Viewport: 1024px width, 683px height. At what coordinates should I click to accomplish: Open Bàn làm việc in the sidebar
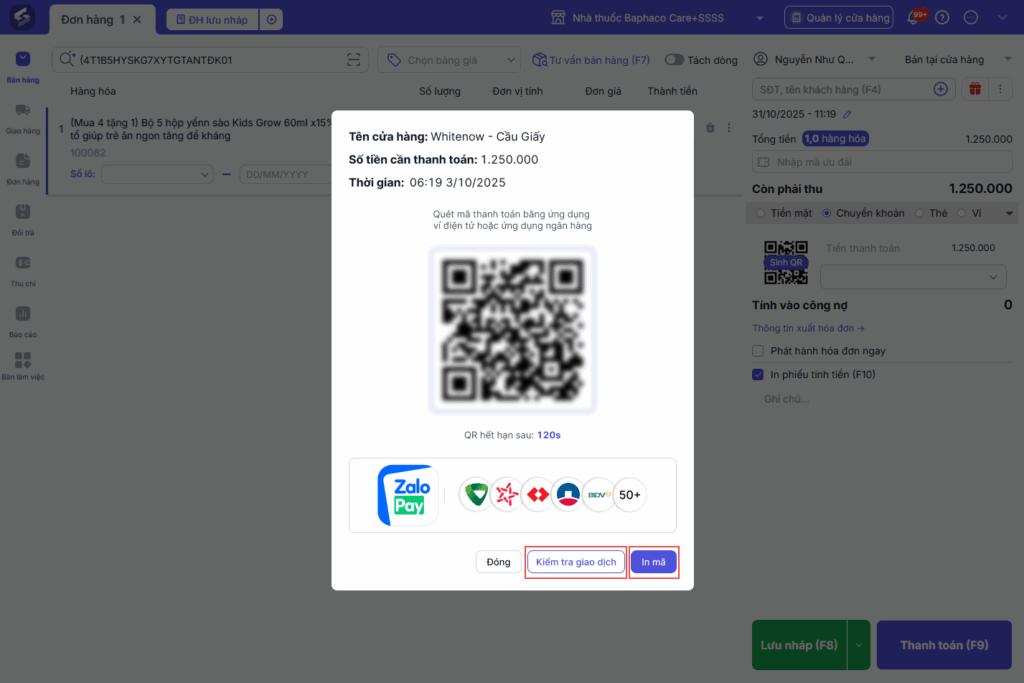pos(23,366)
